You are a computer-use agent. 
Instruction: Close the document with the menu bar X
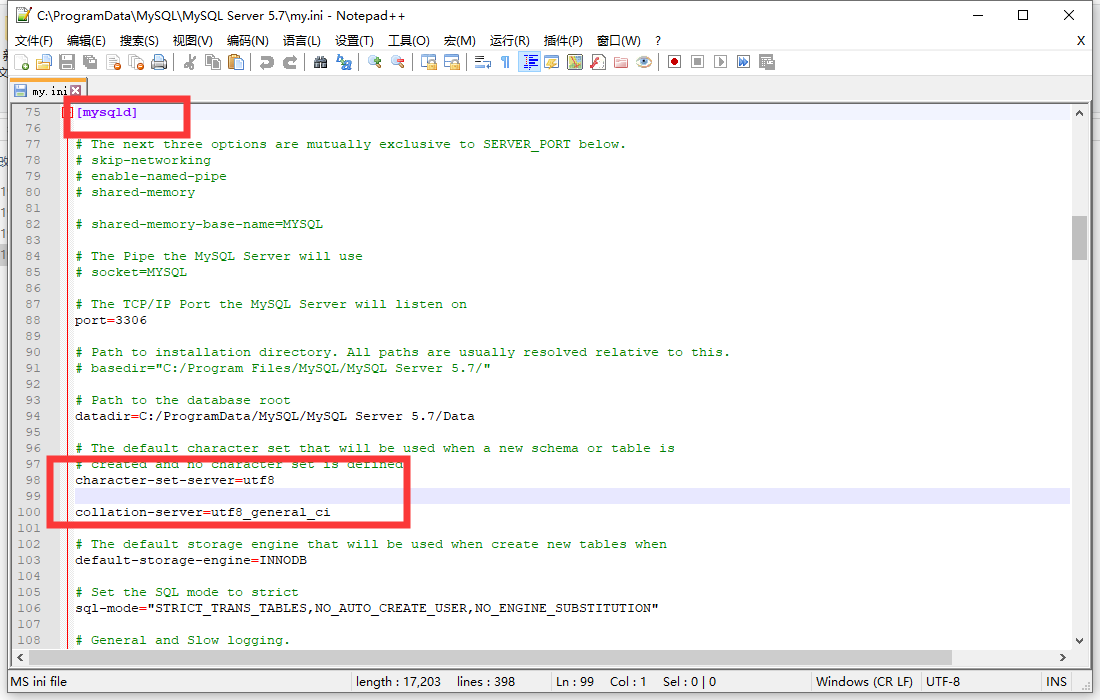pyautogui.click(x=1080, y=41)
